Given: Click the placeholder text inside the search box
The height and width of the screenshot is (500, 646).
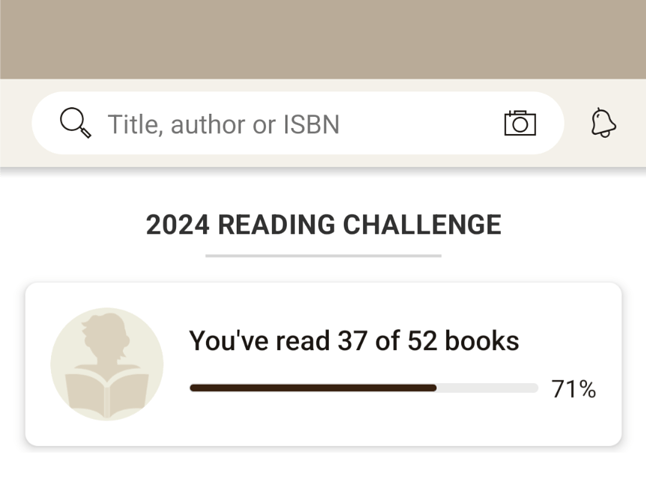Looking at the screenshot, I should [224, 124].
